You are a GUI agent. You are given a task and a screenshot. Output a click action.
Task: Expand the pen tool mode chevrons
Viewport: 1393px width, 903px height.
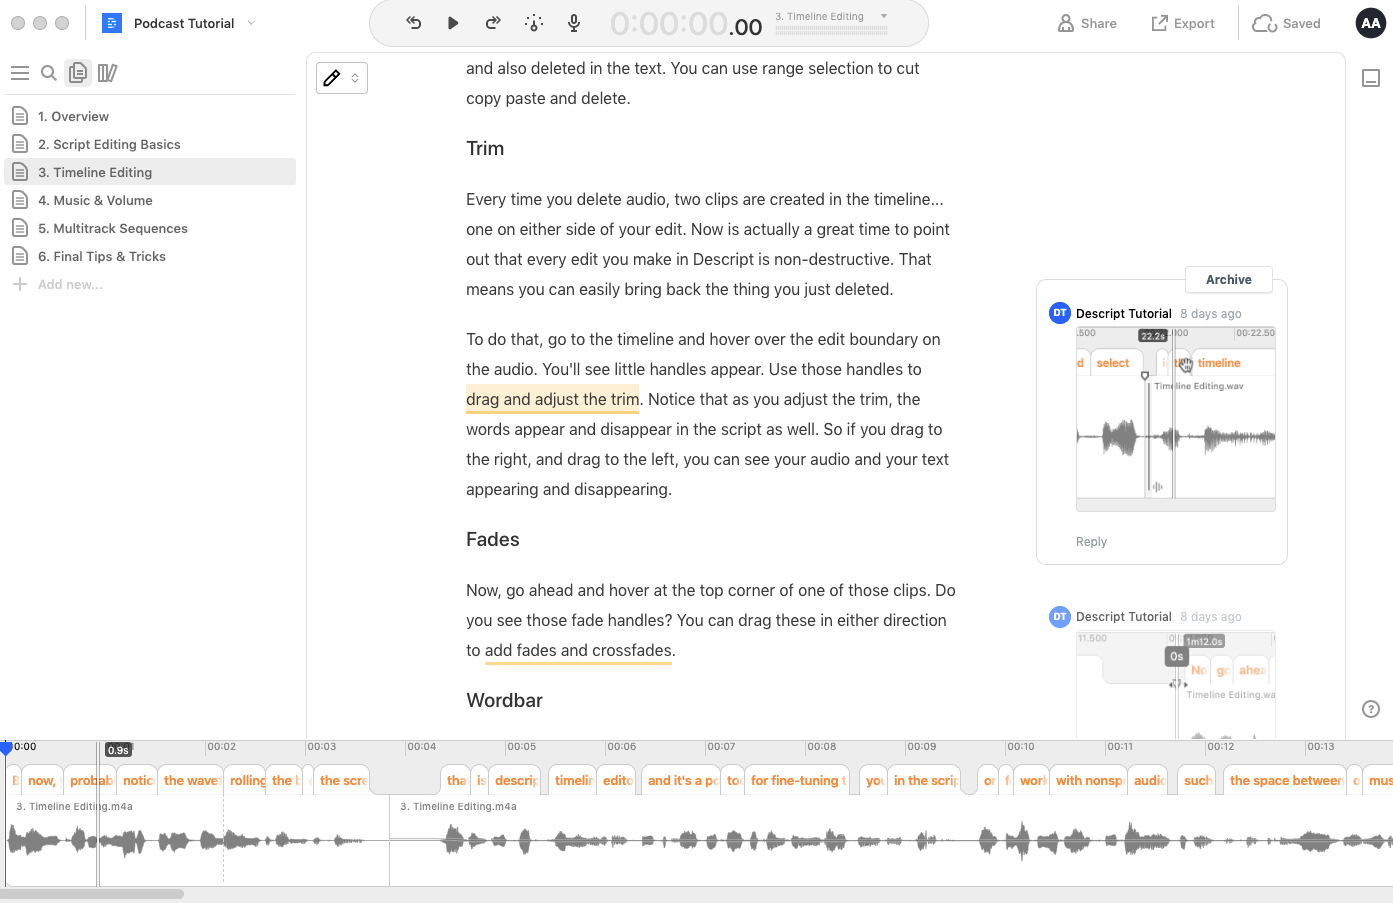point(355,78)
